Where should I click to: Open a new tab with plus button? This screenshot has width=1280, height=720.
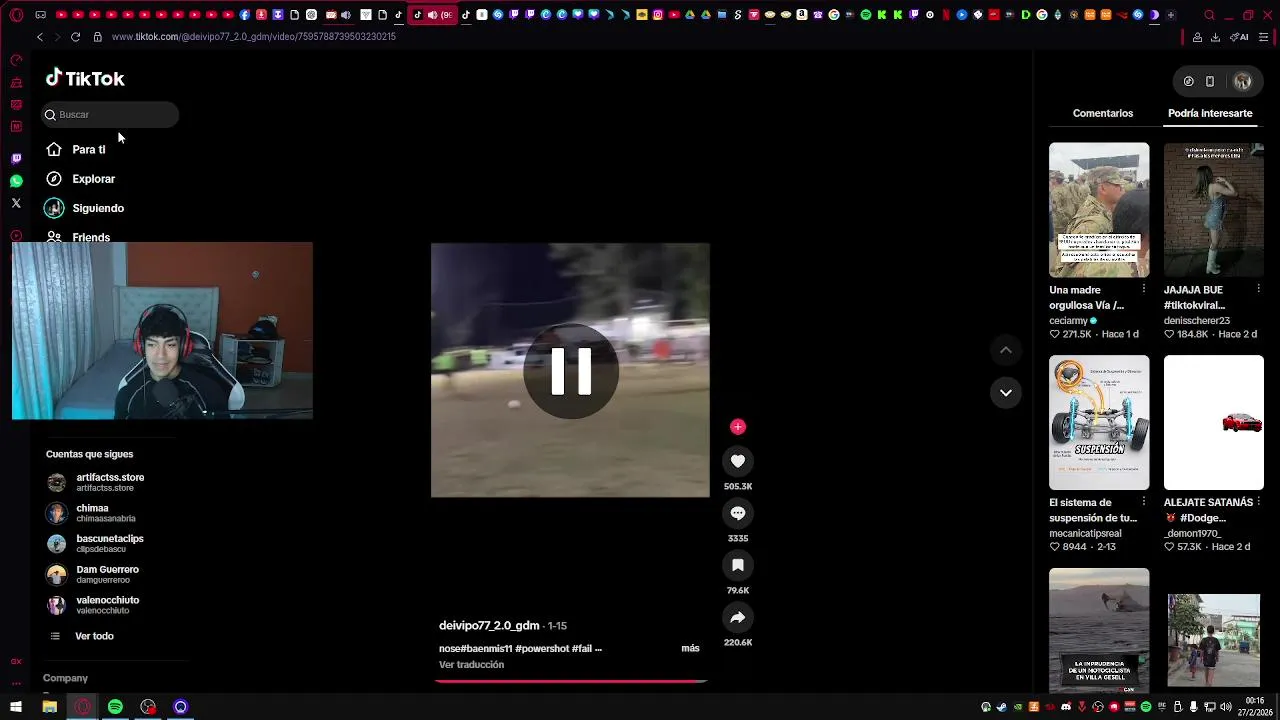point(1171,15)
